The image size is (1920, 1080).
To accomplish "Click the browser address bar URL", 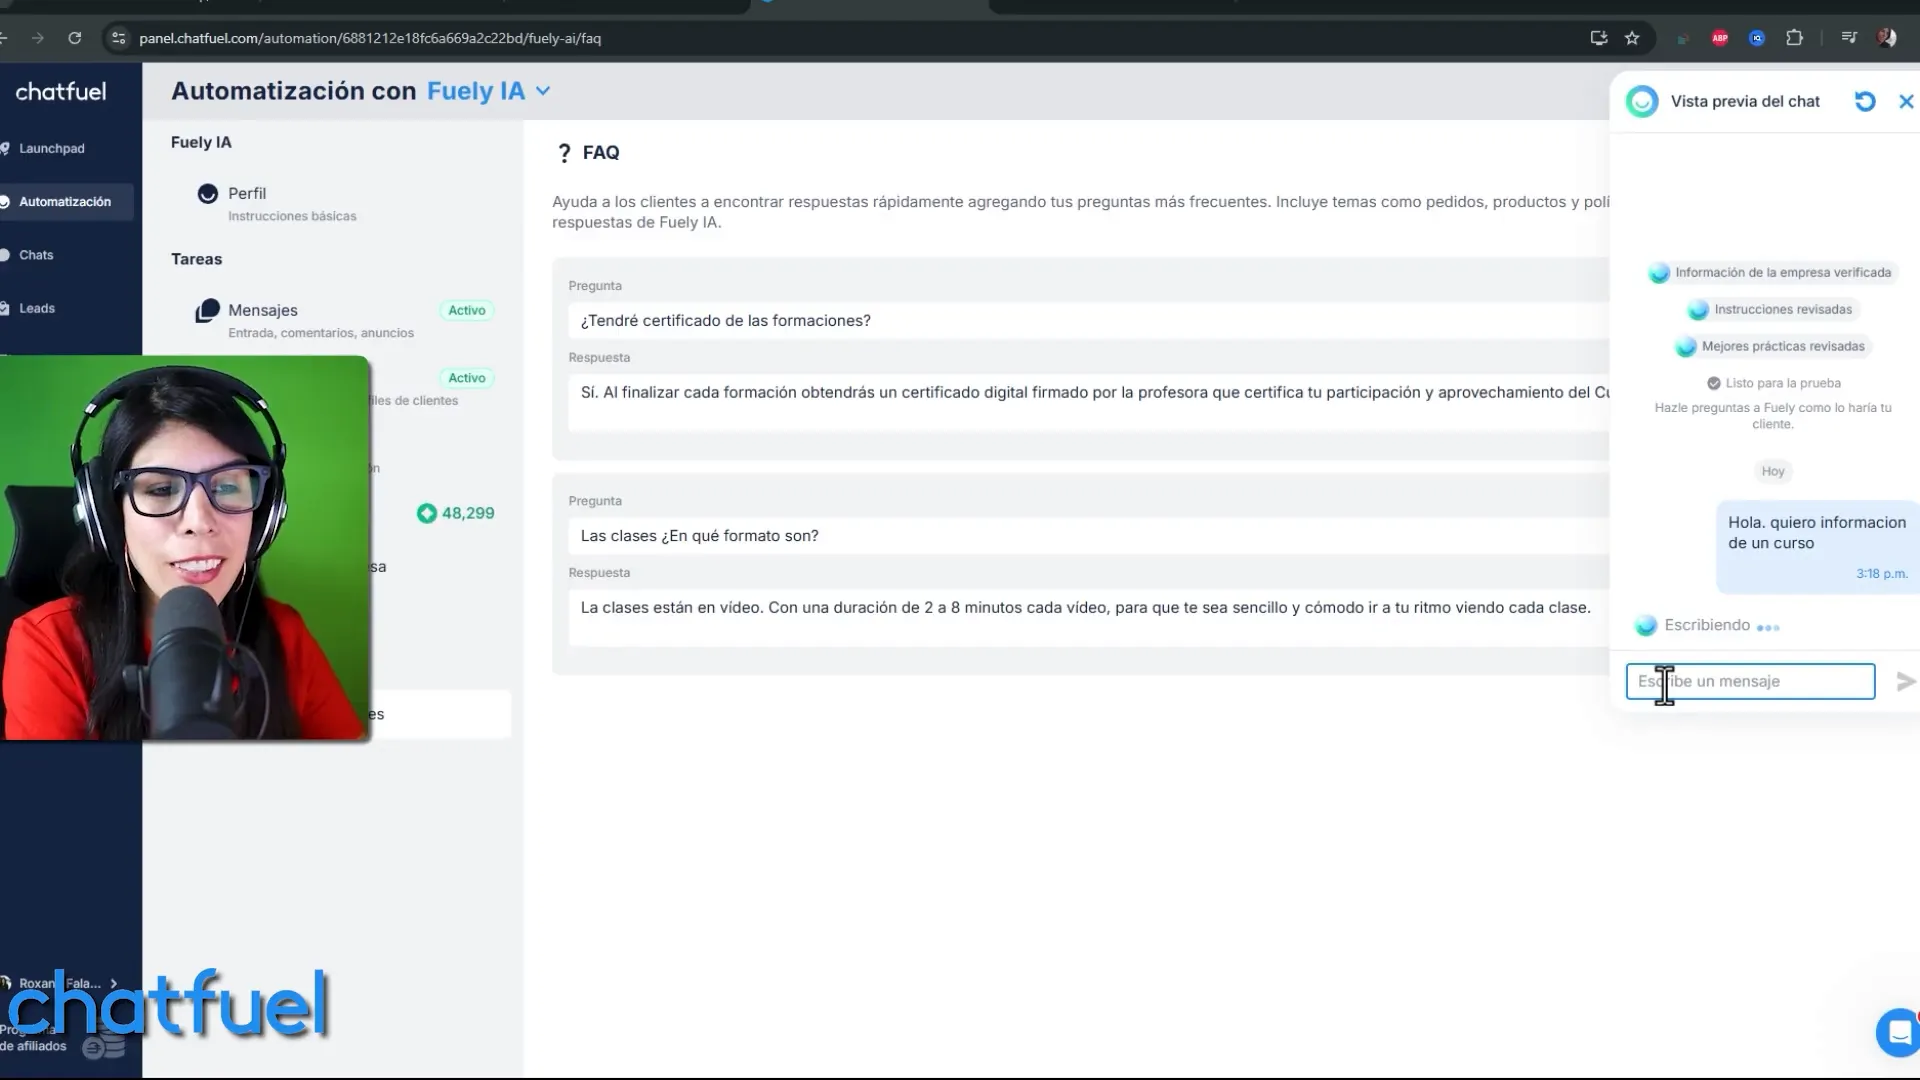I will pyautogui.click(x=370, y=38).
